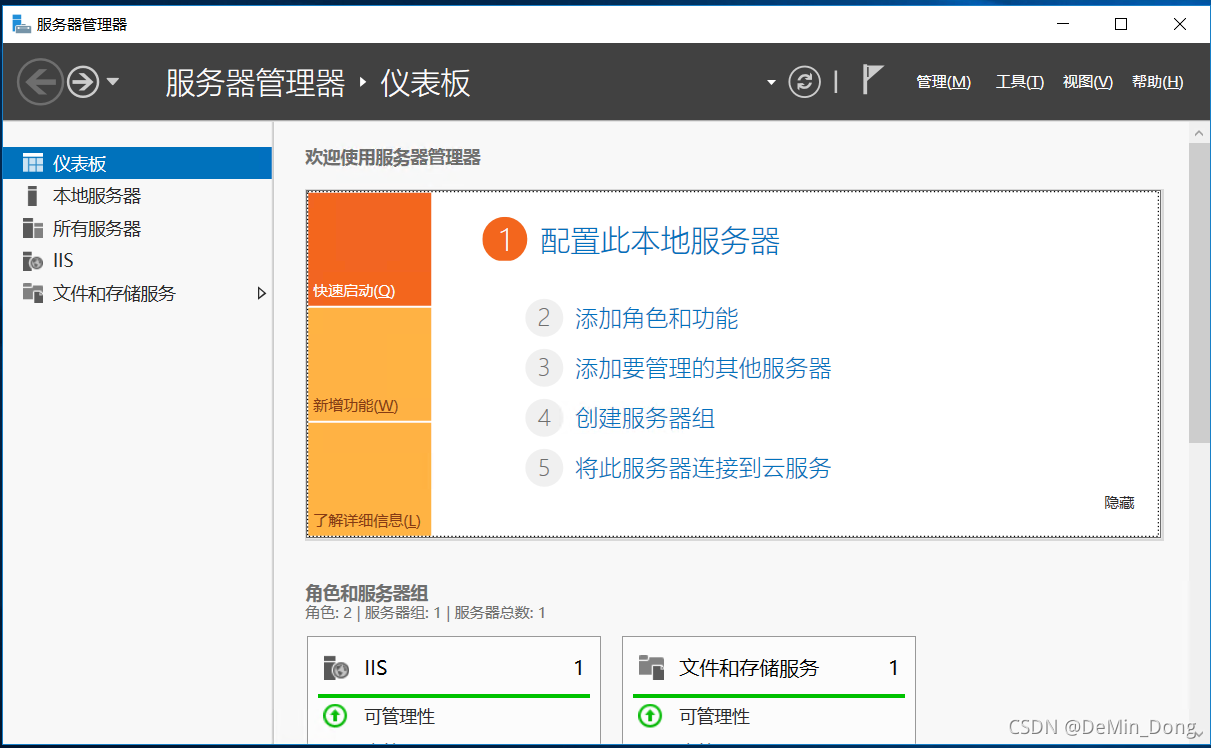Click the vertical scrollbar thumb
This screenshot has height=748, width=1211.
point(1200,290)
